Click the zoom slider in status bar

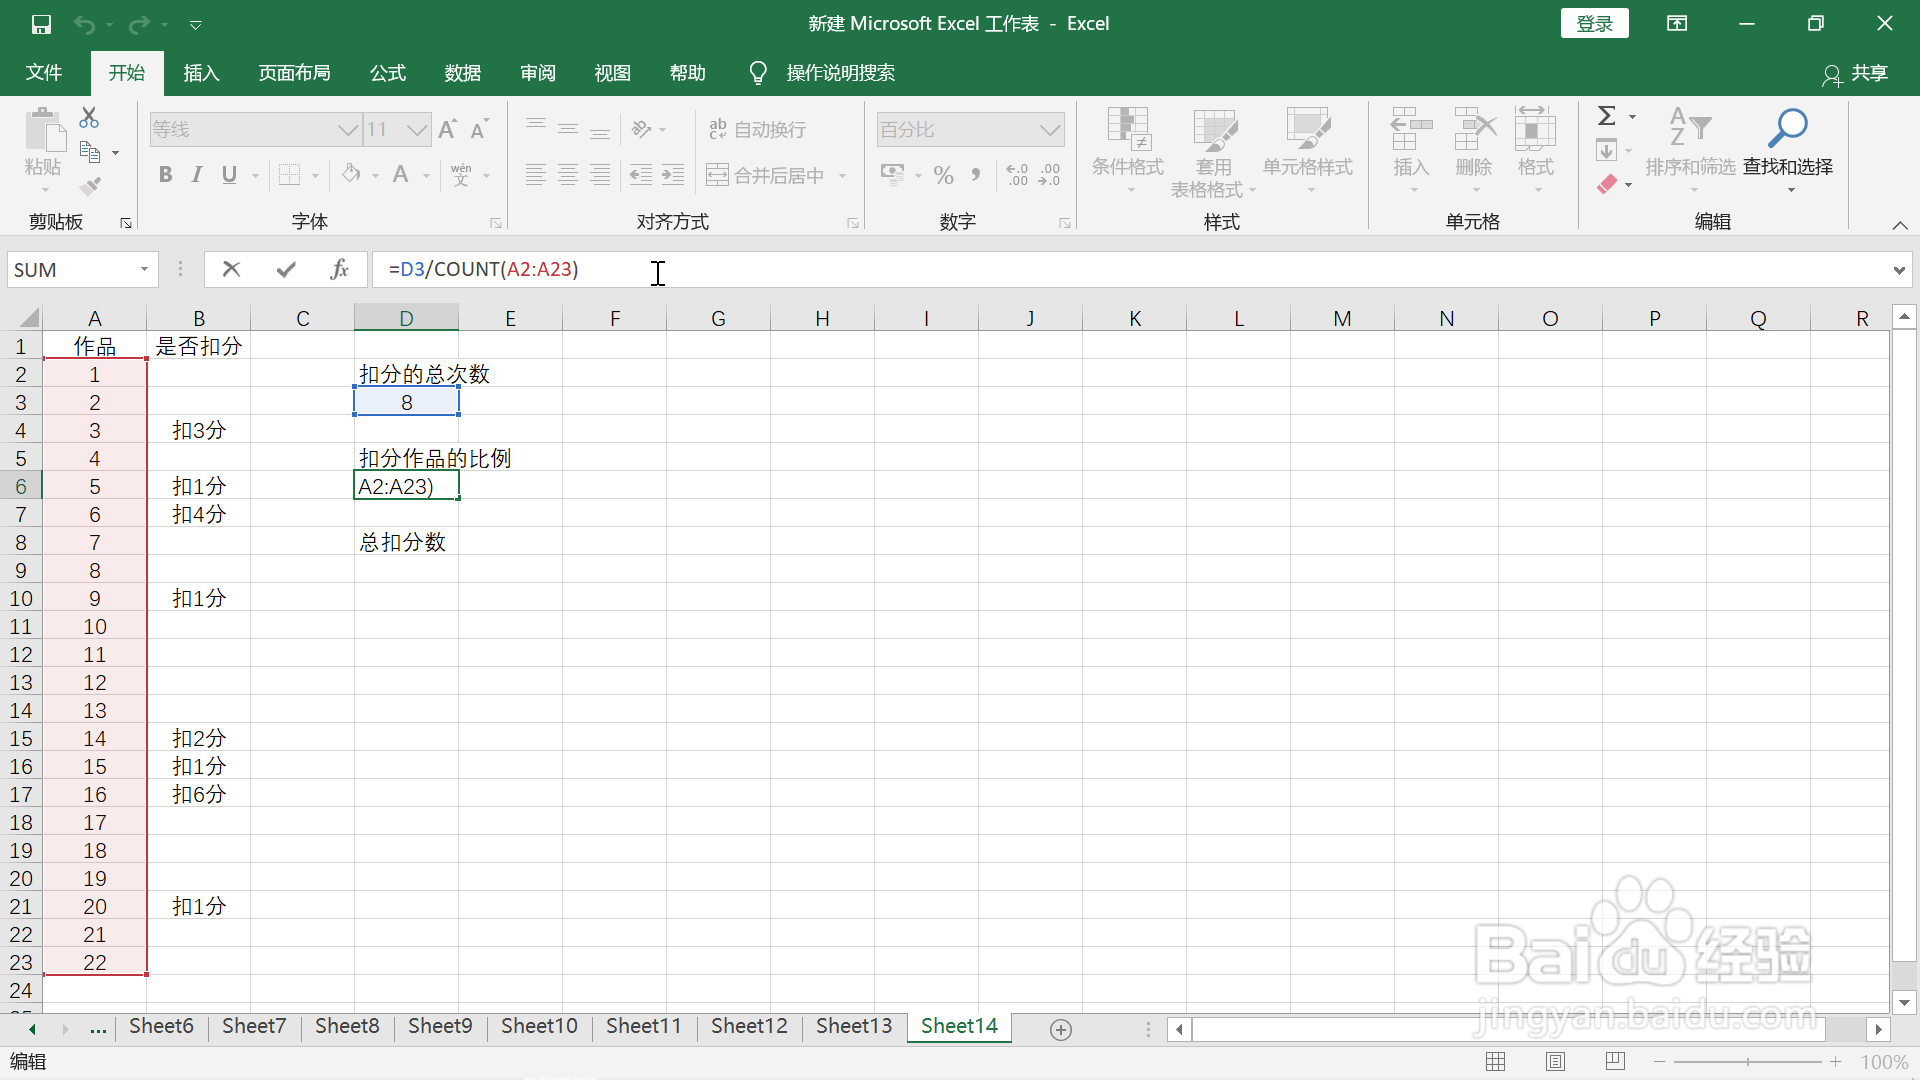point(1747,1062)
